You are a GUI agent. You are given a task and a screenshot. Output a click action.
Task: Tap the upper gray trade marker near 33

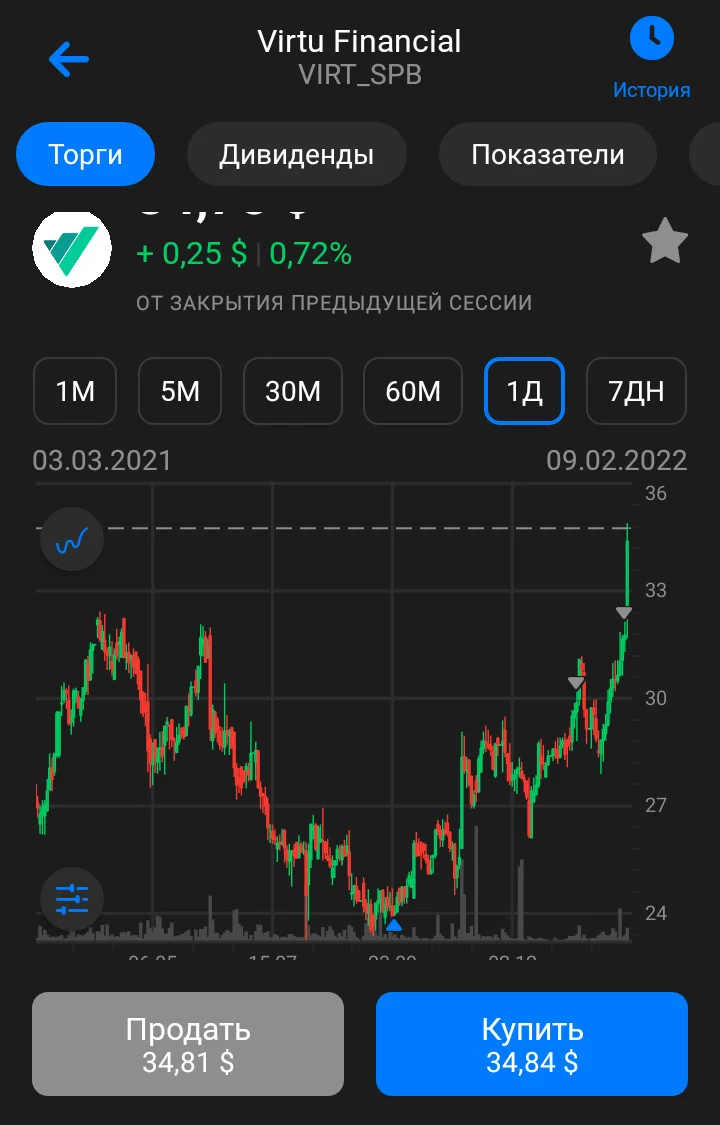(x=624, y=612)
